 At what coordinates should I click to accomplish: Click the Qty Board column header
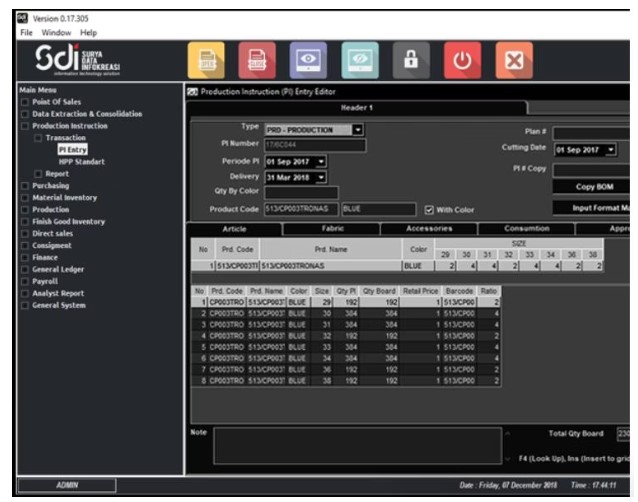coord(379,291)
